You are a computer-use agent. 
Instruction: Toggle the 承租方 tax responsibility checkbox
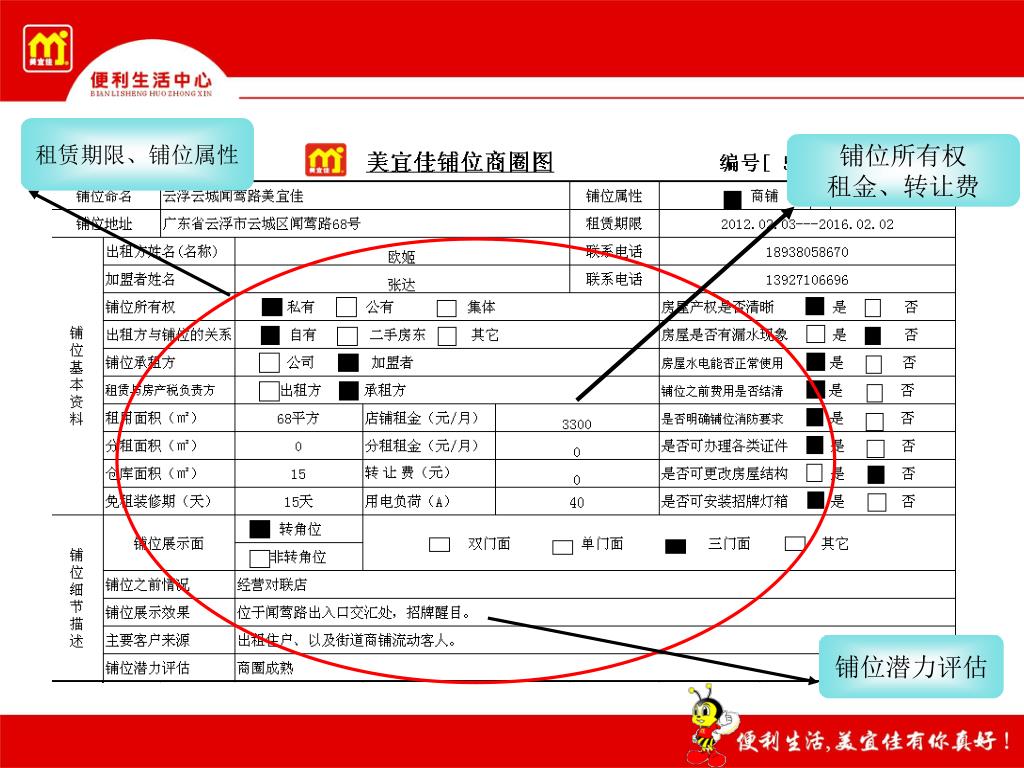[349, 391]
